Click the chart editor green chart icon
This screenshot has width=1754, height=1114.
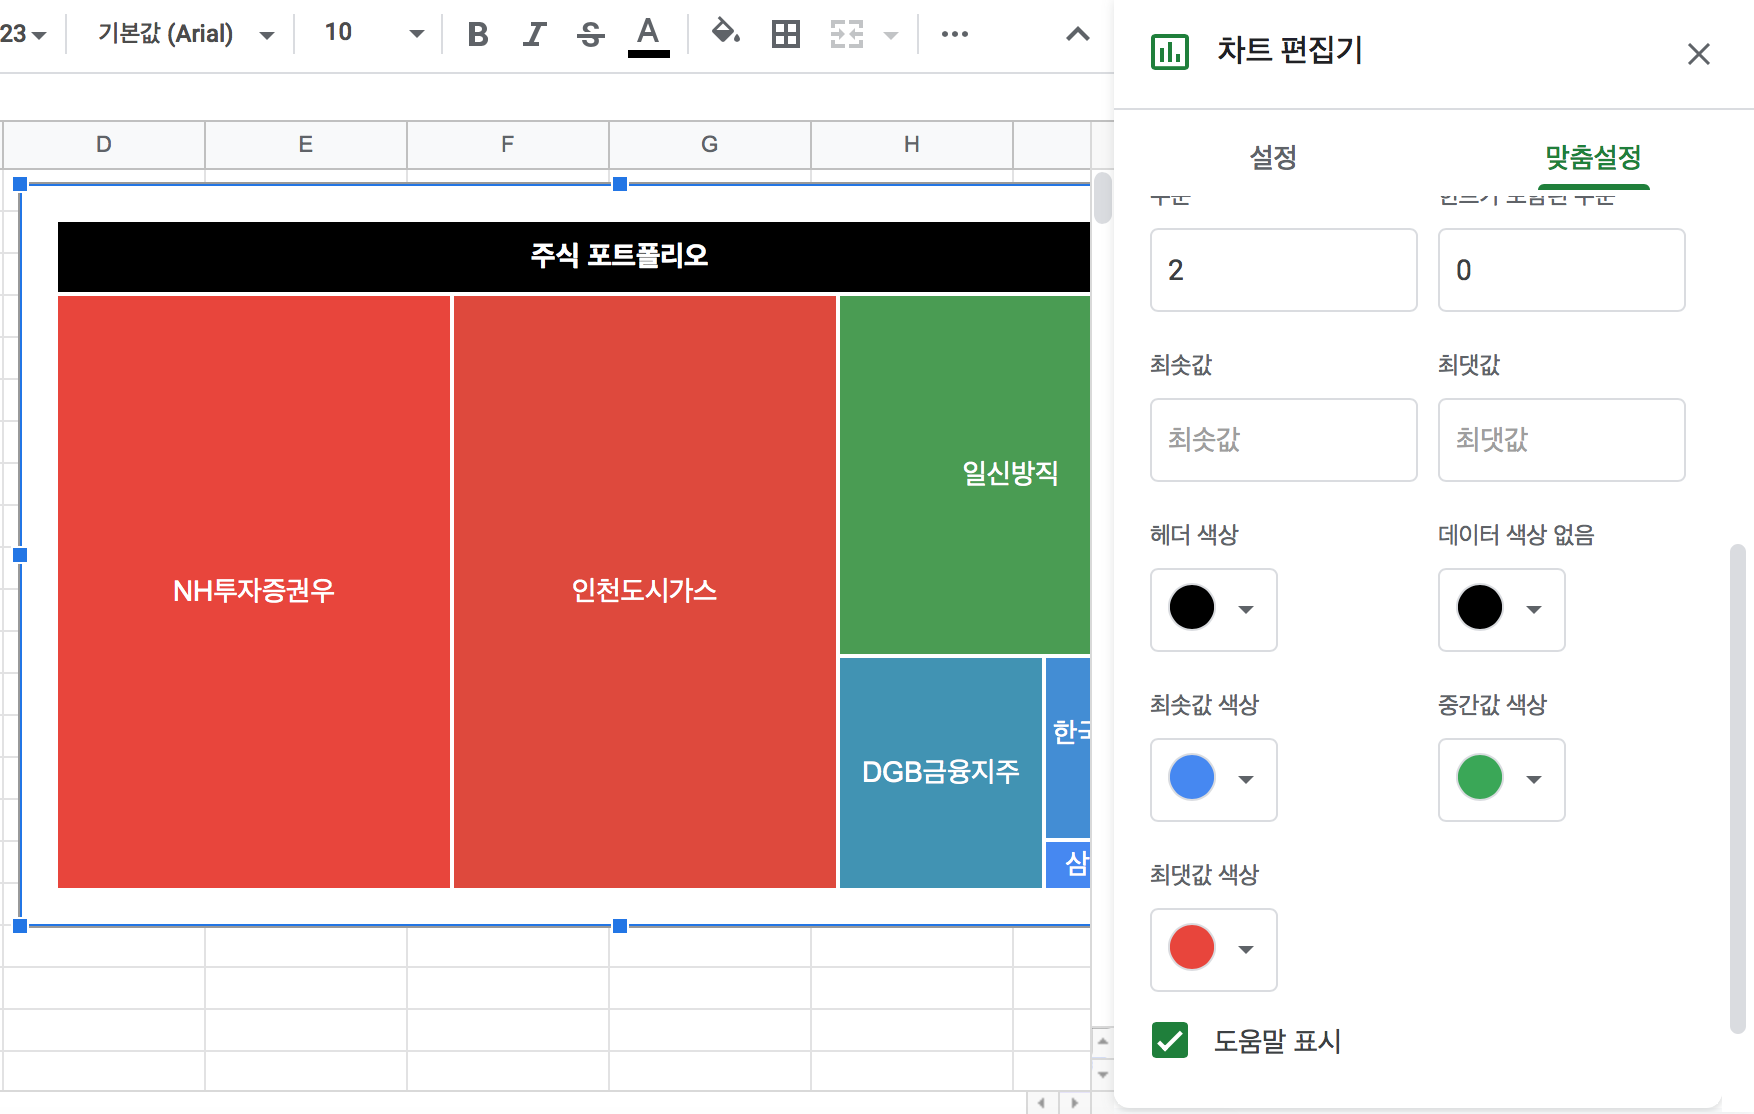(1170, 52)
